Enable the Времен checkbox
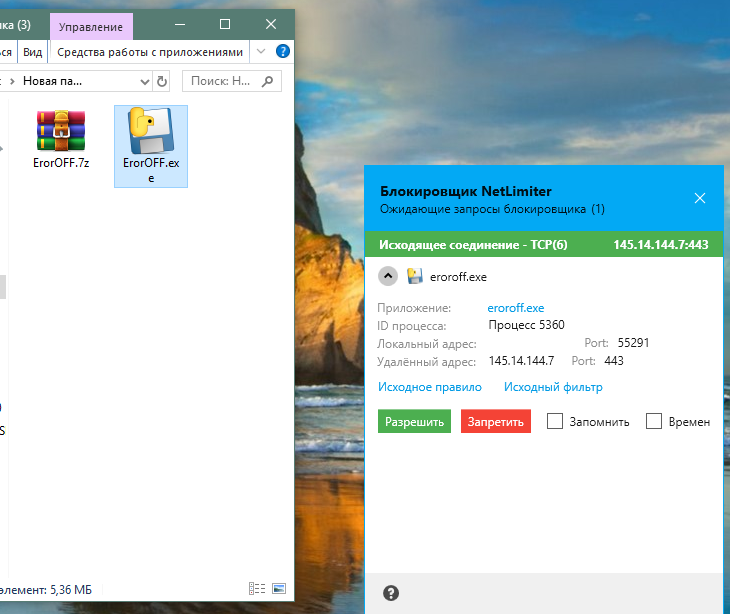This screenshot has width=730, height=614. (654, 421)
